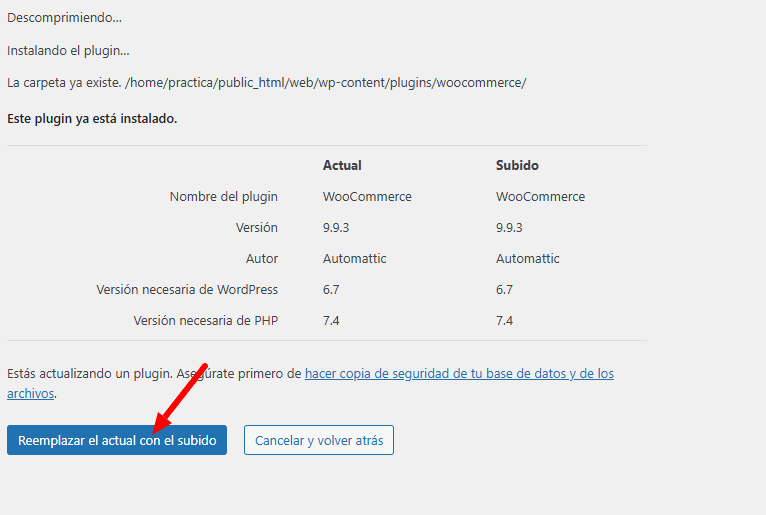Click the 'Descomprimiendo…' status line
Viewport: 766px width, 515px height.
[x=64, y=18]
